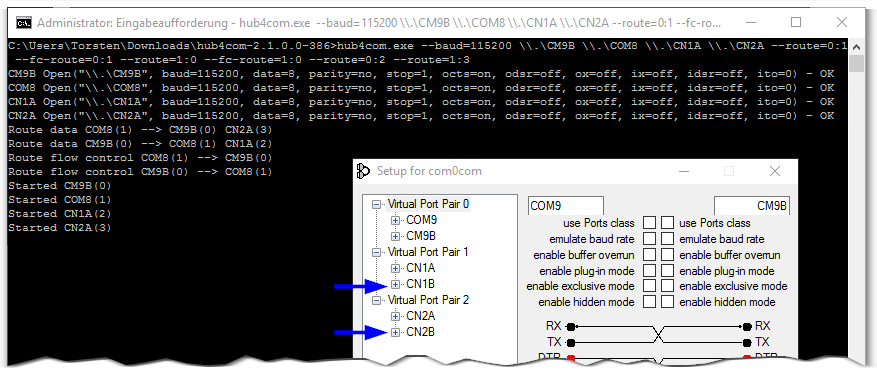Maximize the command prompt window
This screenshot has width=877, height=377.
point(796,22)
